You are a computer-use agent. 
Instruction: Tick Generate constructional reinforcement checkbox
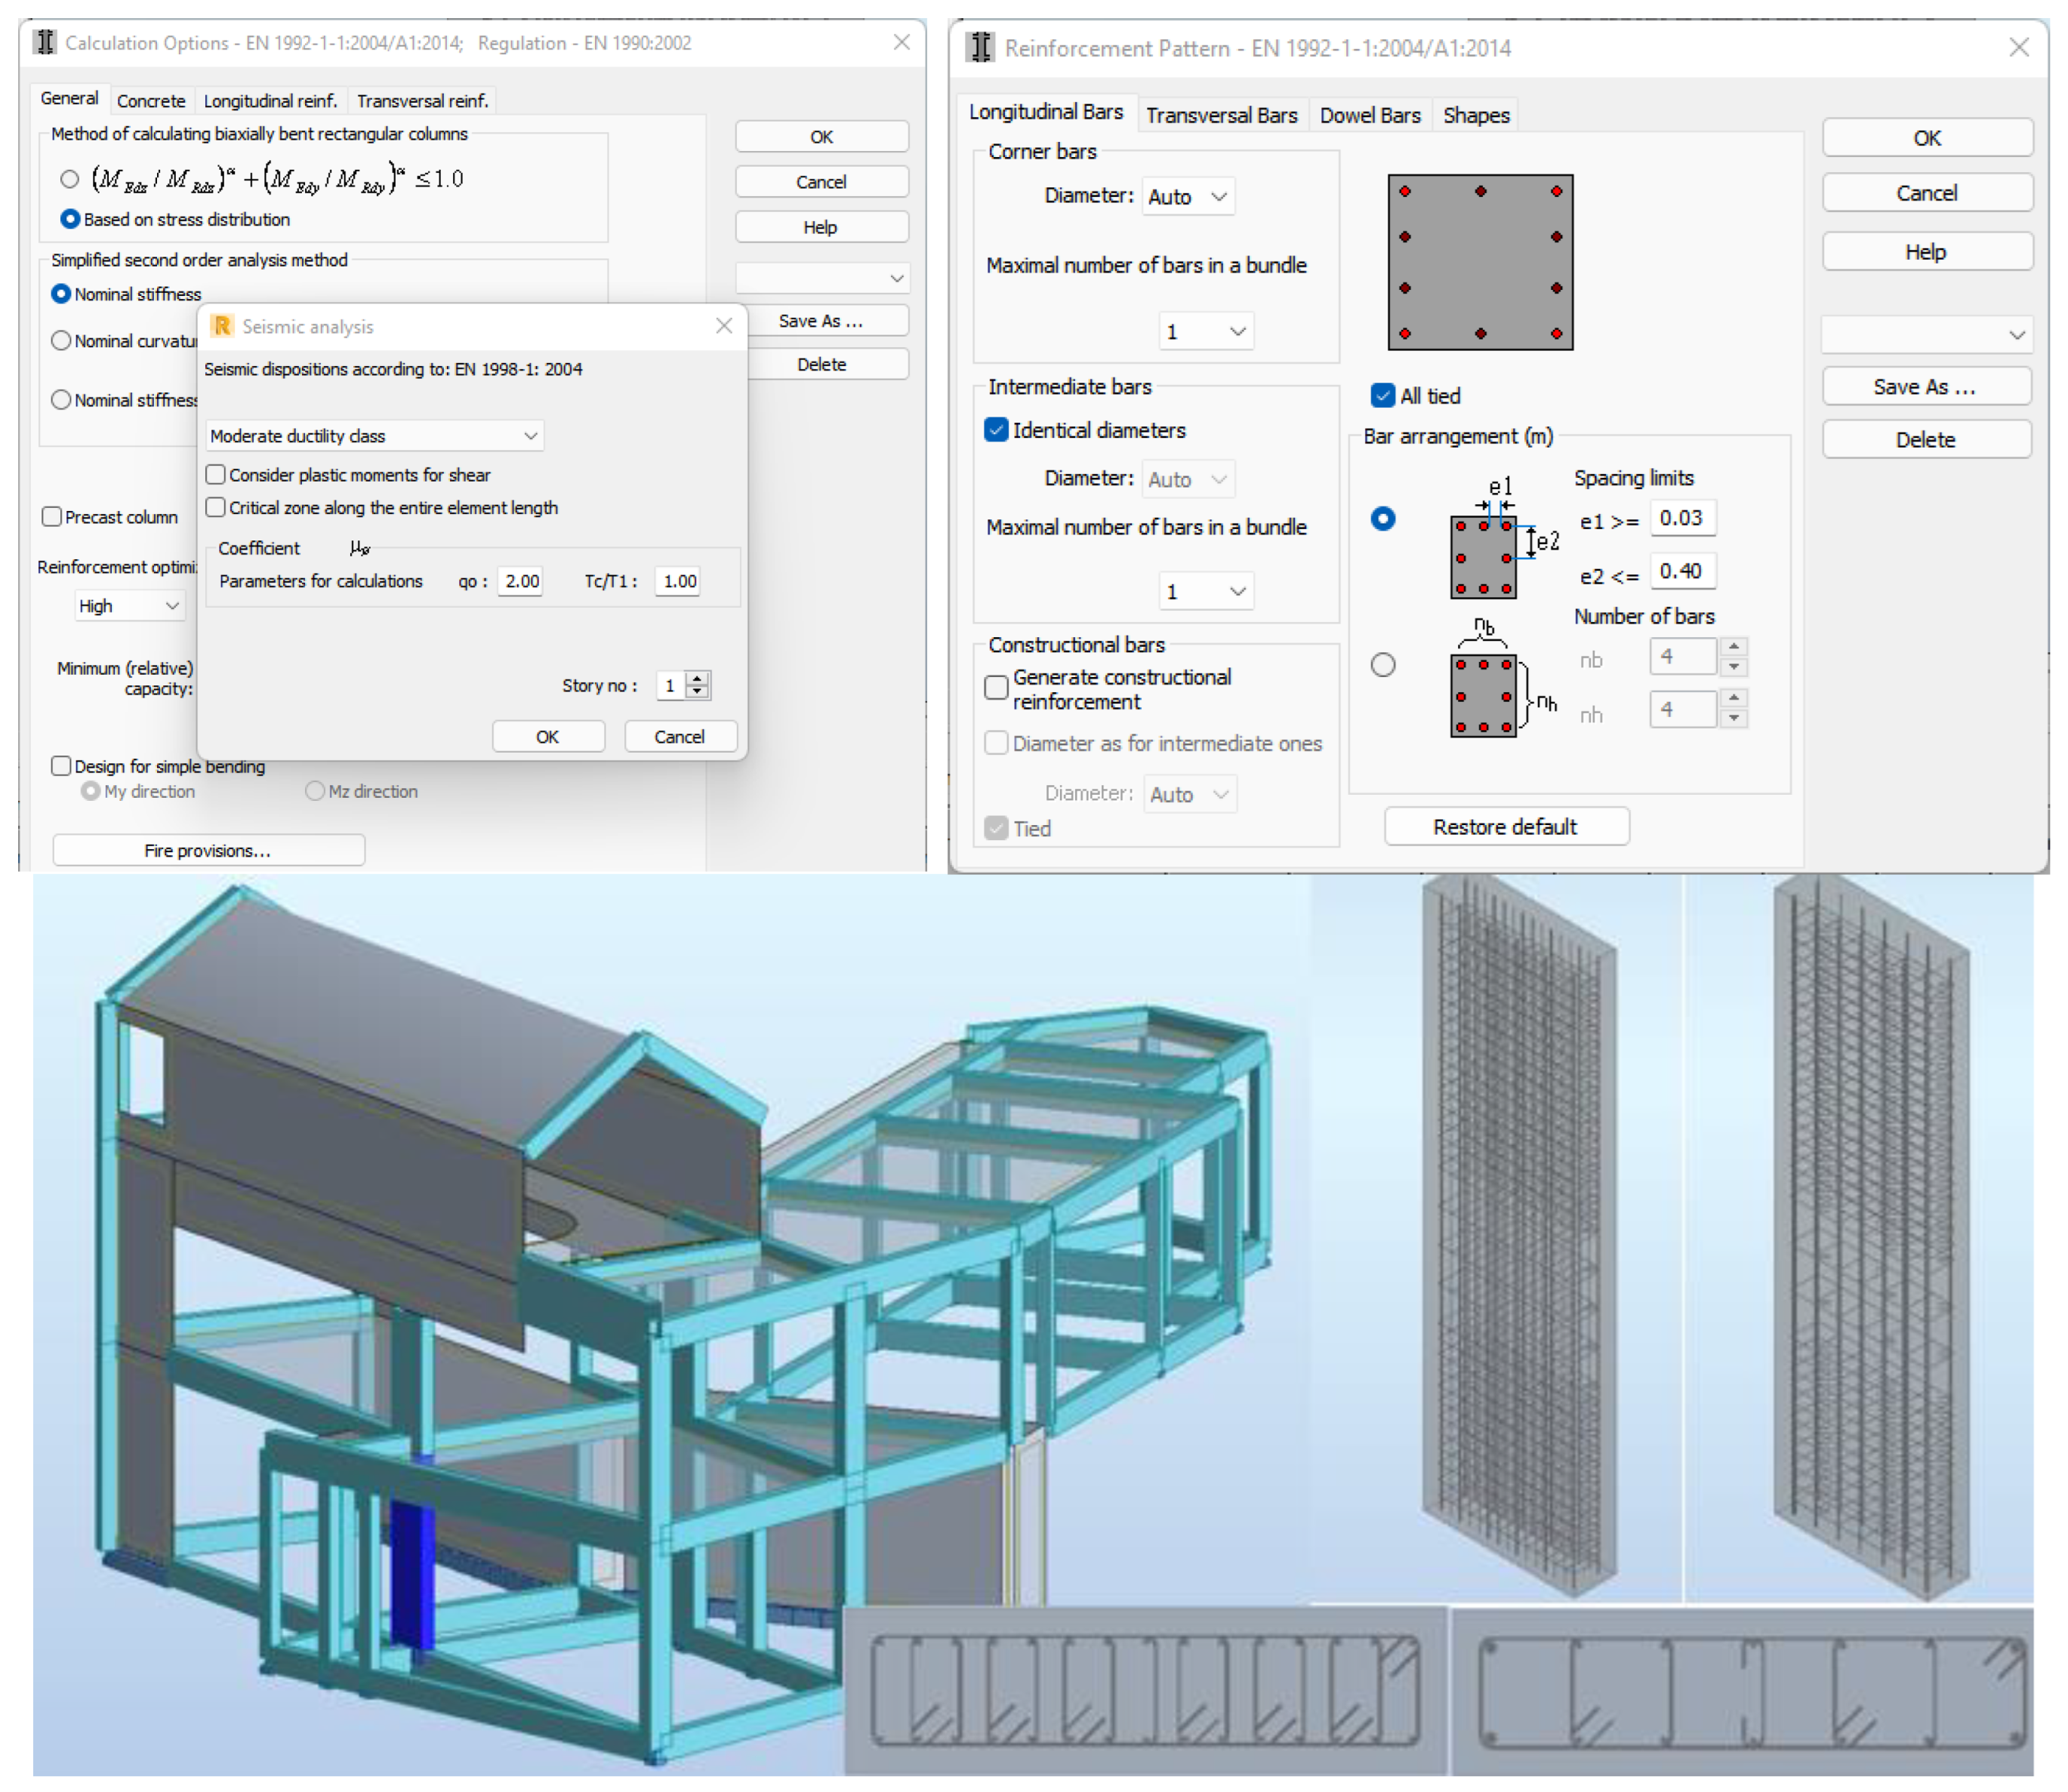tap(995, 687)
